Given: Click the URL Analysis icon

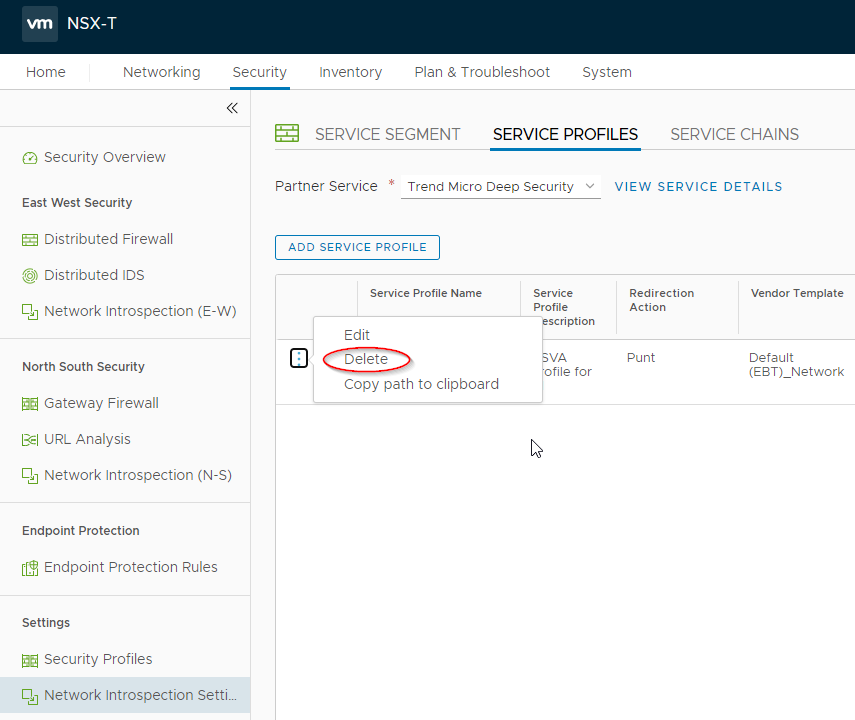Looking at the screenshot, I should (30, 440).
